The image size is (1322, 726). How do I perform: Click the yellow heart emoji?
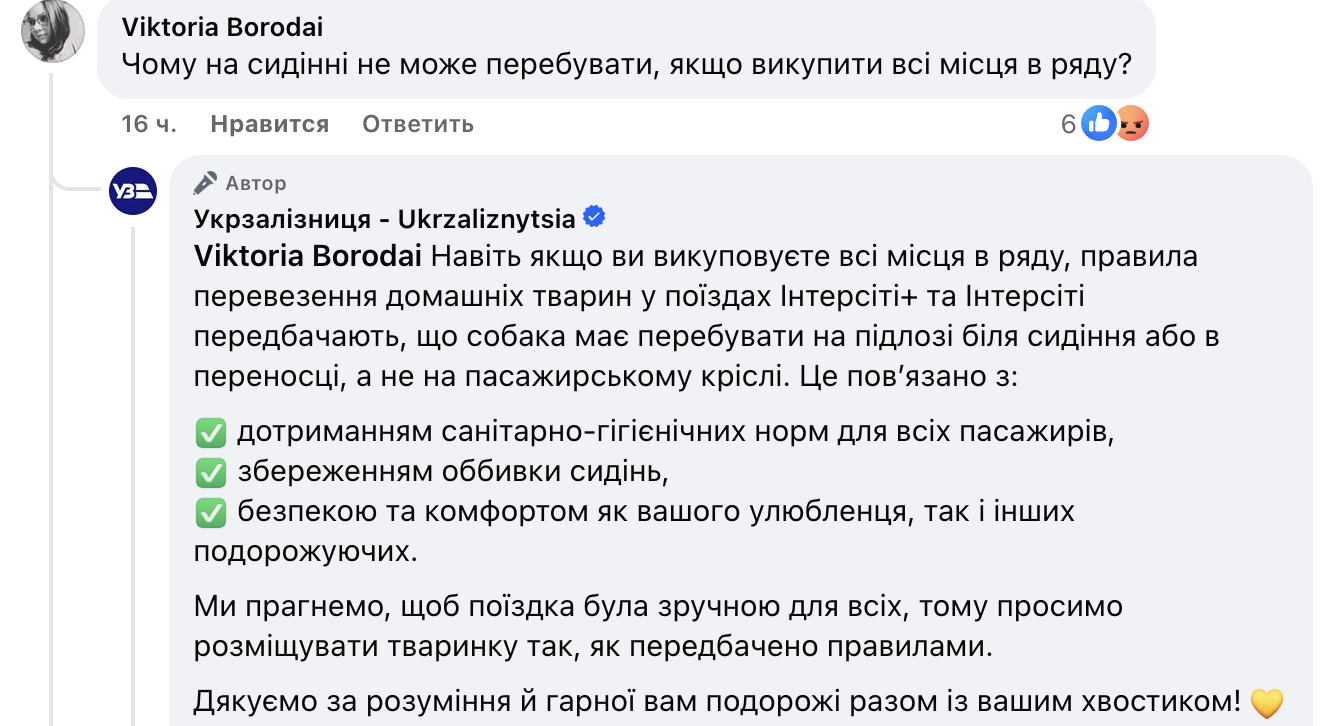click(1266, 703)
